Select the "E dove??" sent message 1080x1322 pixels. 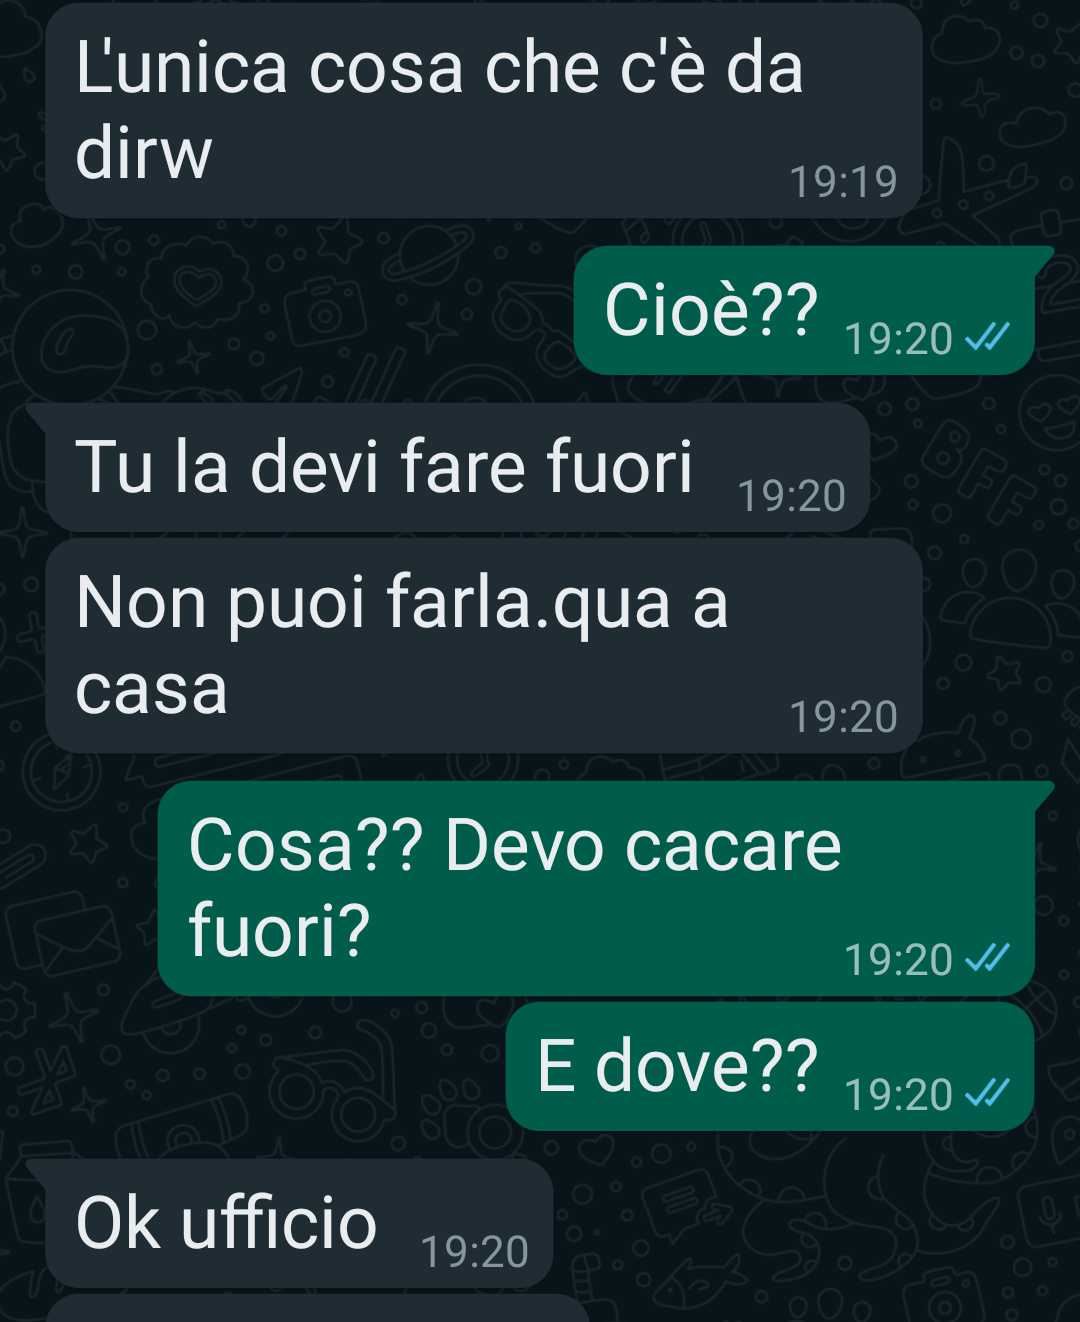(770, 1066)
